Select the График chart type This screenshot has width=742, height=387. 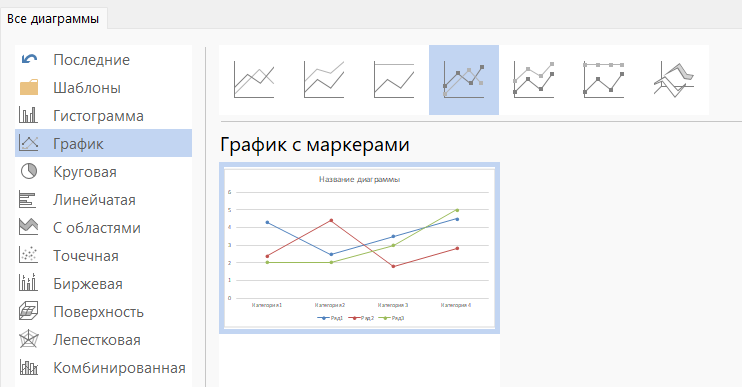point(104,143)
